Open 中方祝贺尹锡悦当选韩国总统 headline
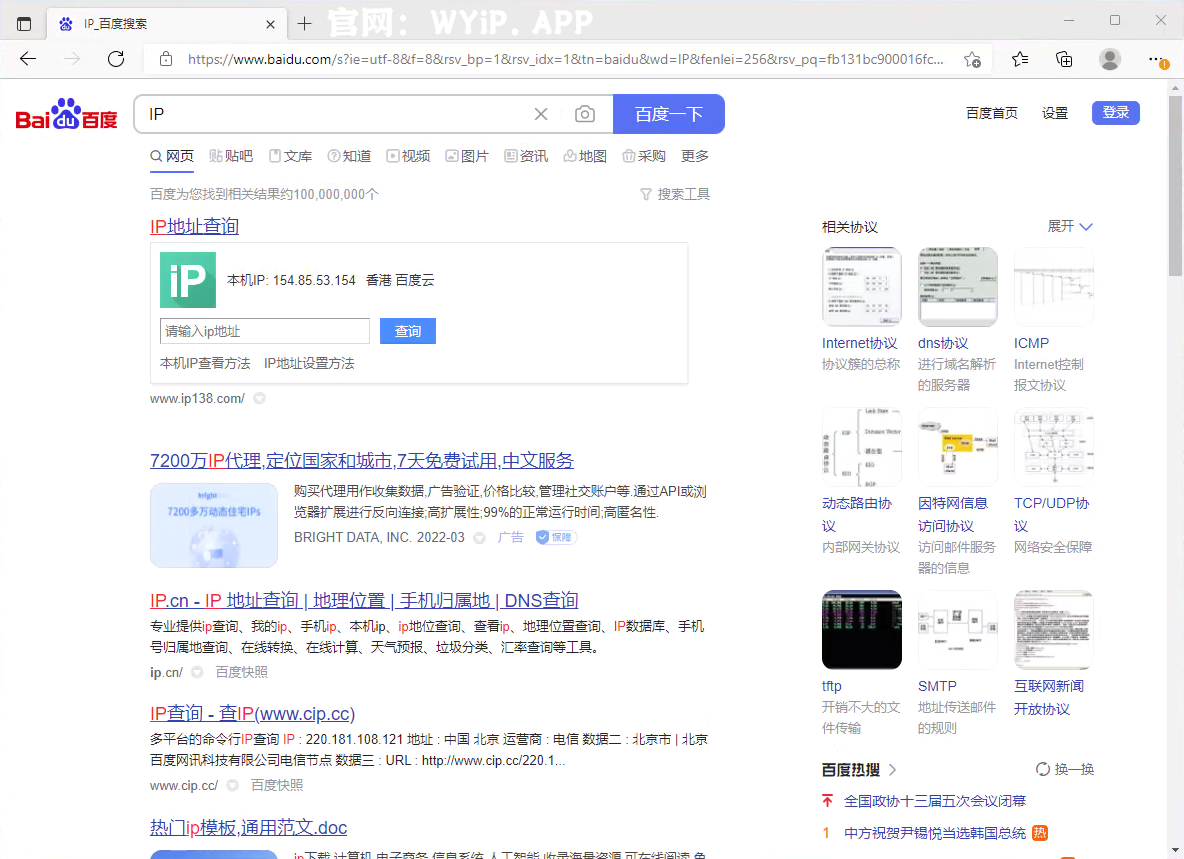Screen dimensions: 1184x859 tap(935, 833)
